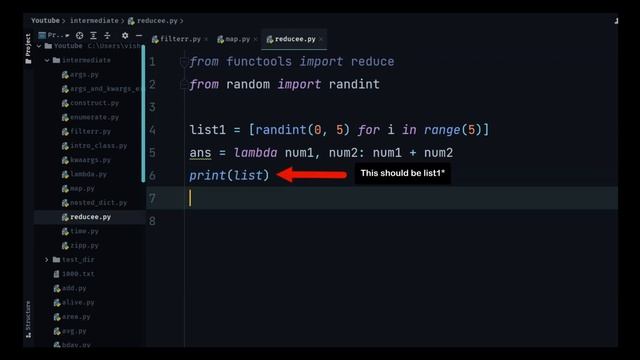Collapse the intermediate folder
640x360 pixels.
point(47,60)
